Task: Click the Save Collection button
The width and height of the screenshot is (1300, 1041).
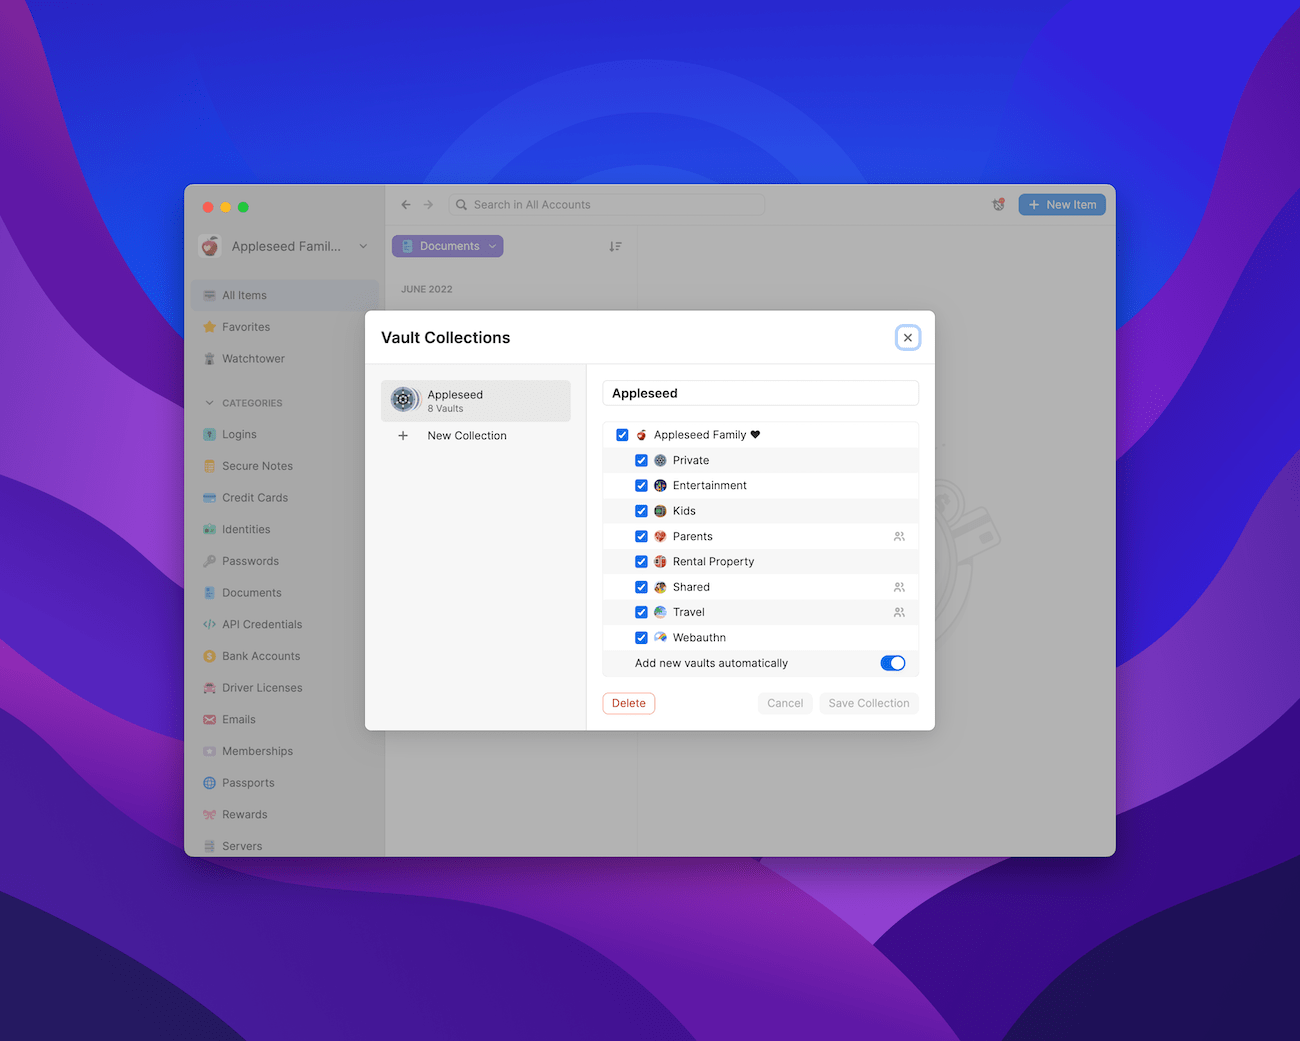Action: coord(868,703)
